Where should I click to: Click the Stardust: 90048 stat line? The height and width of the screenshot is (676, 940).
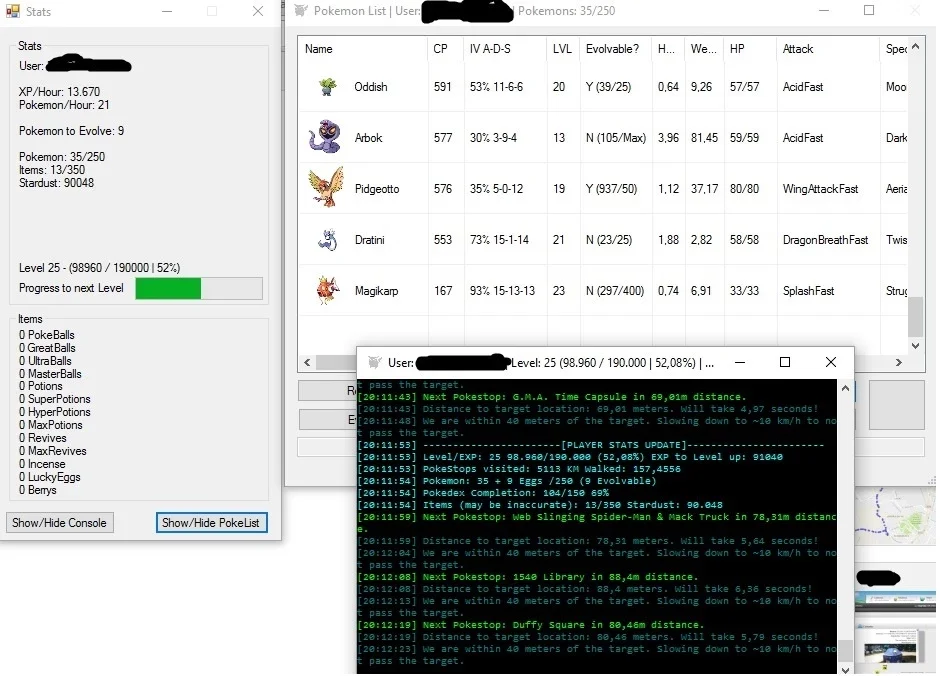[56, 183]
